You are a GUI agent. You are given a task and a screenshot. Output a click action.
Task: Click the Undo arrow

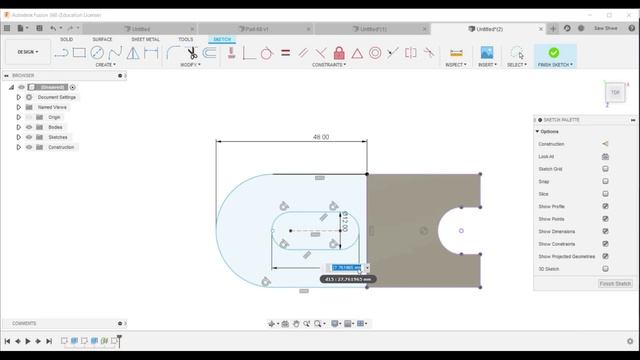click(53, 28)
